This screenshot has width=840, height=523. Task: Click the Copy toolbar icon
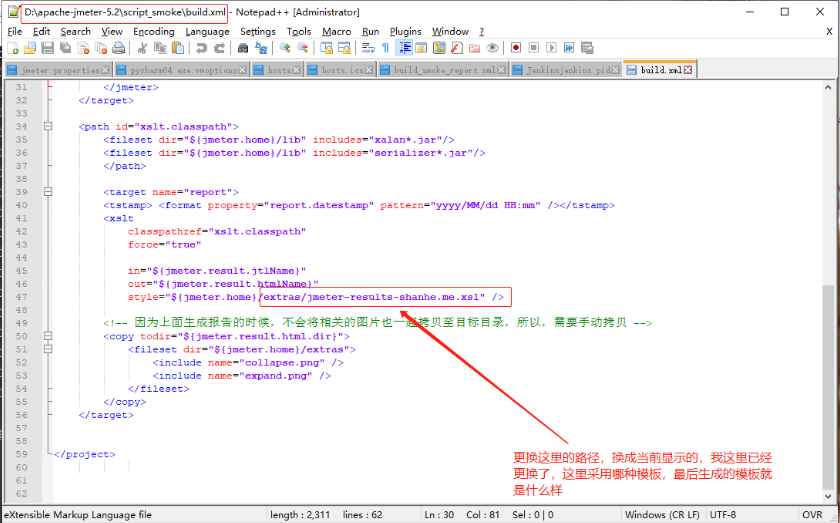point(160,48)
